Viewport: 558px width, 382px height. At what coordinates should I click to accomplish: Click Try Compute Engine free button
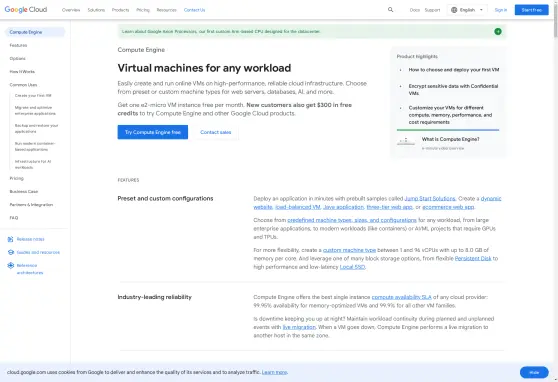coord(153,132)
